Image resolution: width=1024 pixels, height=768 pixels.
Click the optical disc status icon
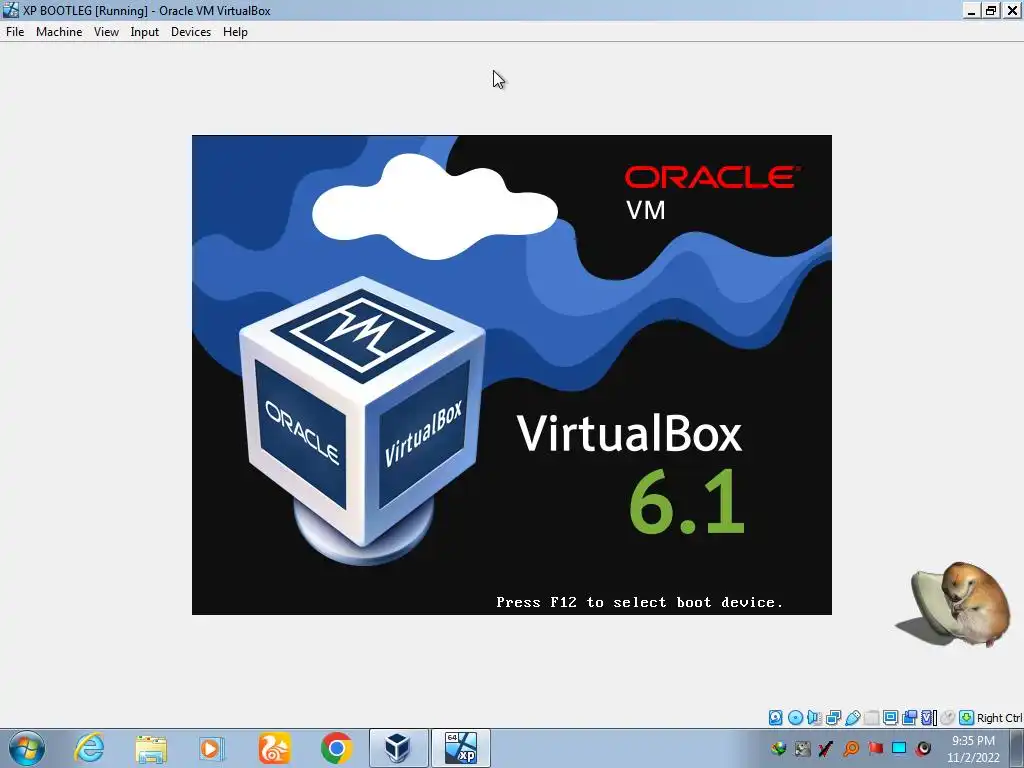[795, 718]
